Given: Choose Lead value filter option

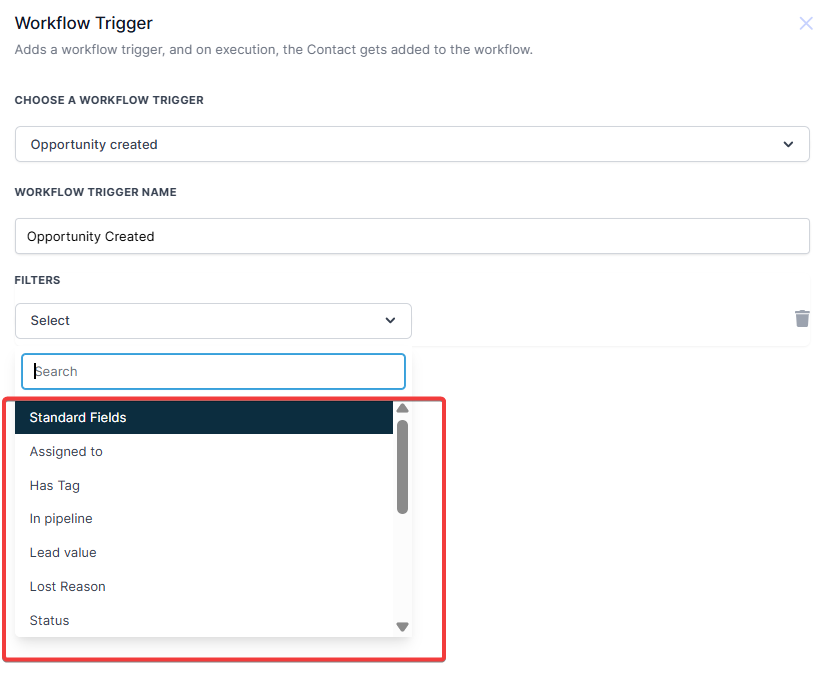Looking at the screenshot, I should point(204,553).
